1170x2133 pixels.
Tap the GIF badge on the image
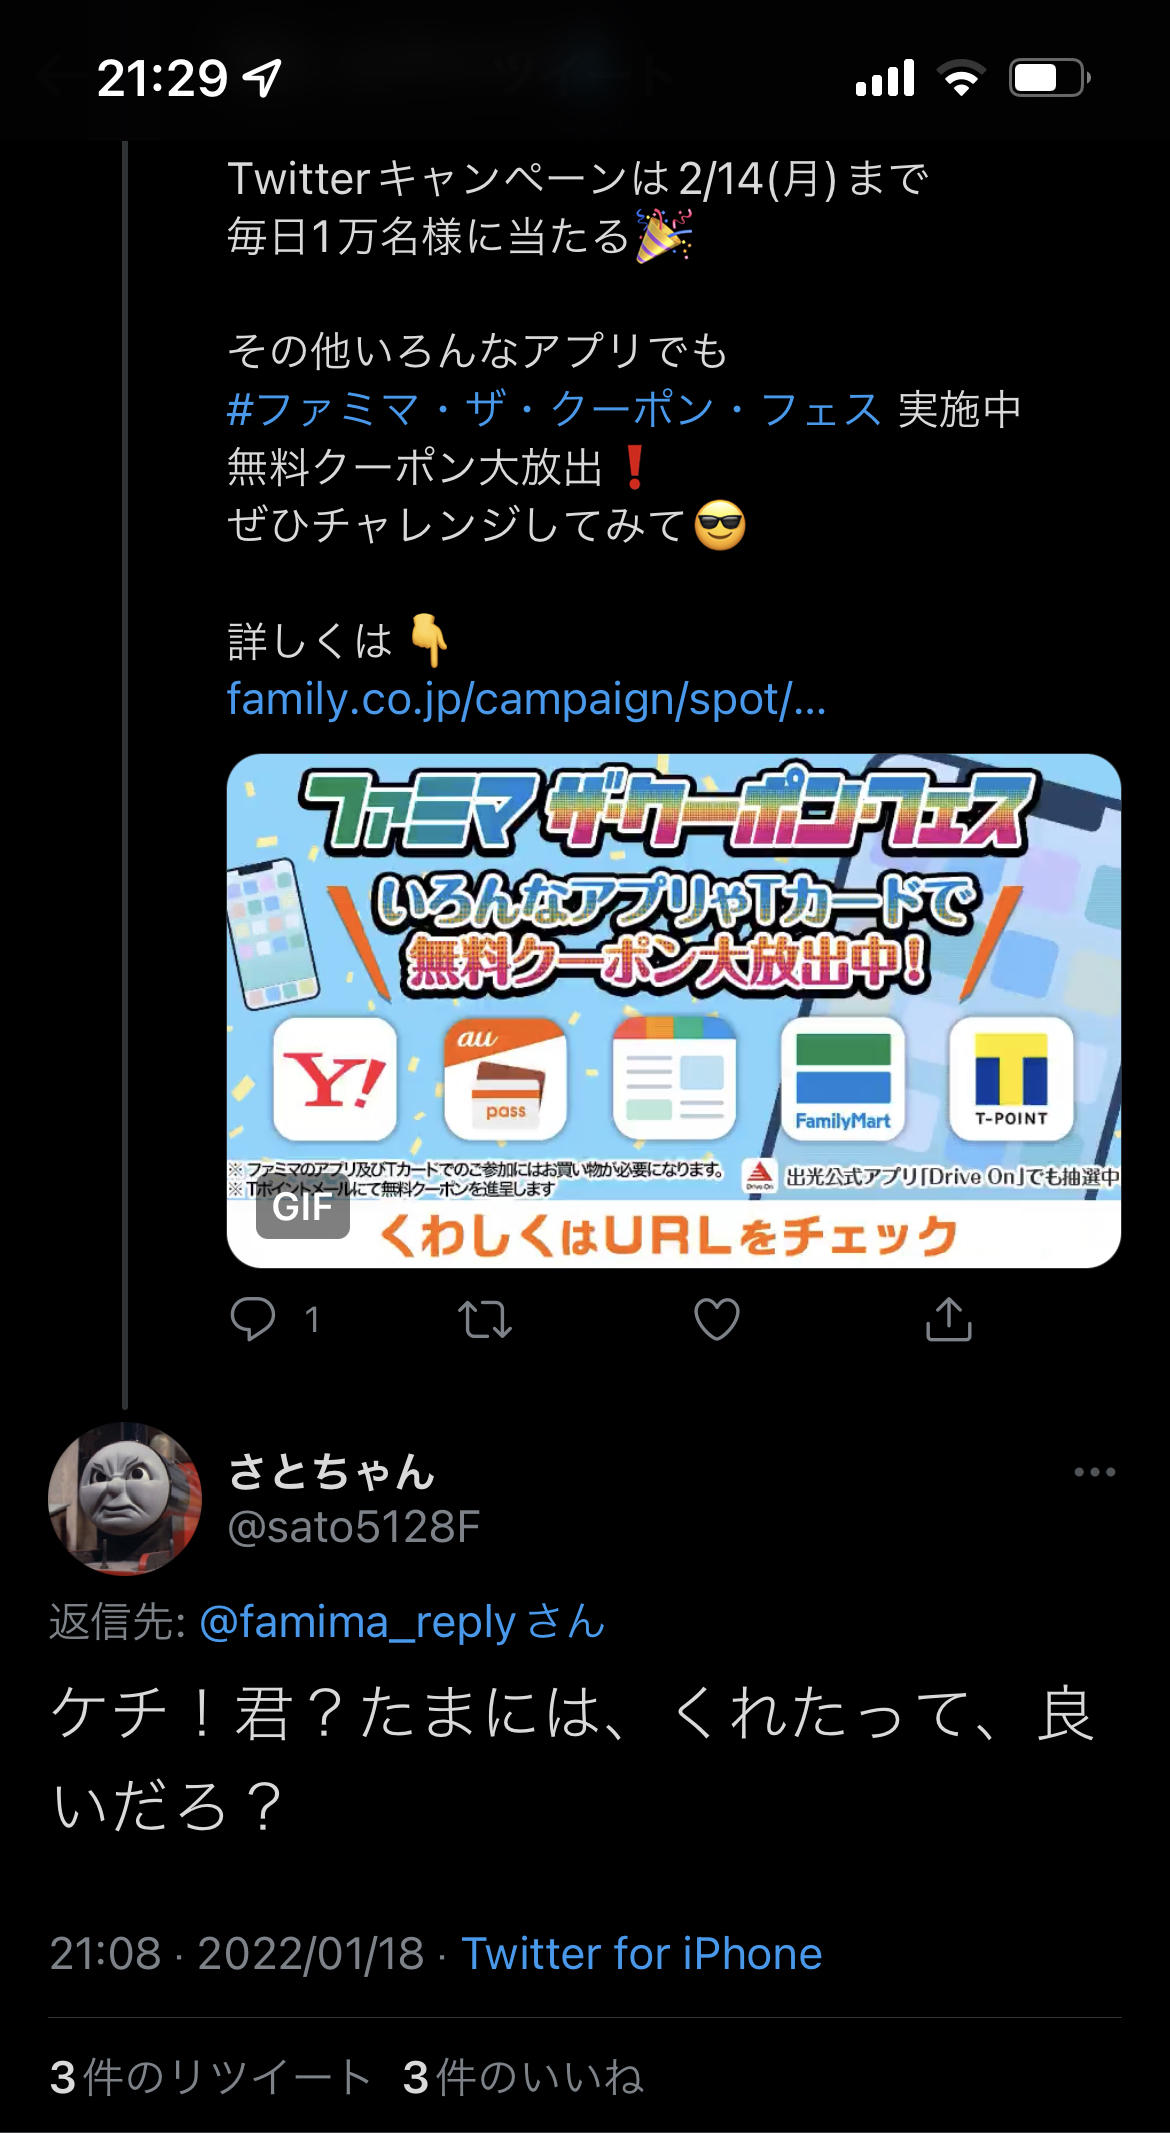tap(302, 1207)
